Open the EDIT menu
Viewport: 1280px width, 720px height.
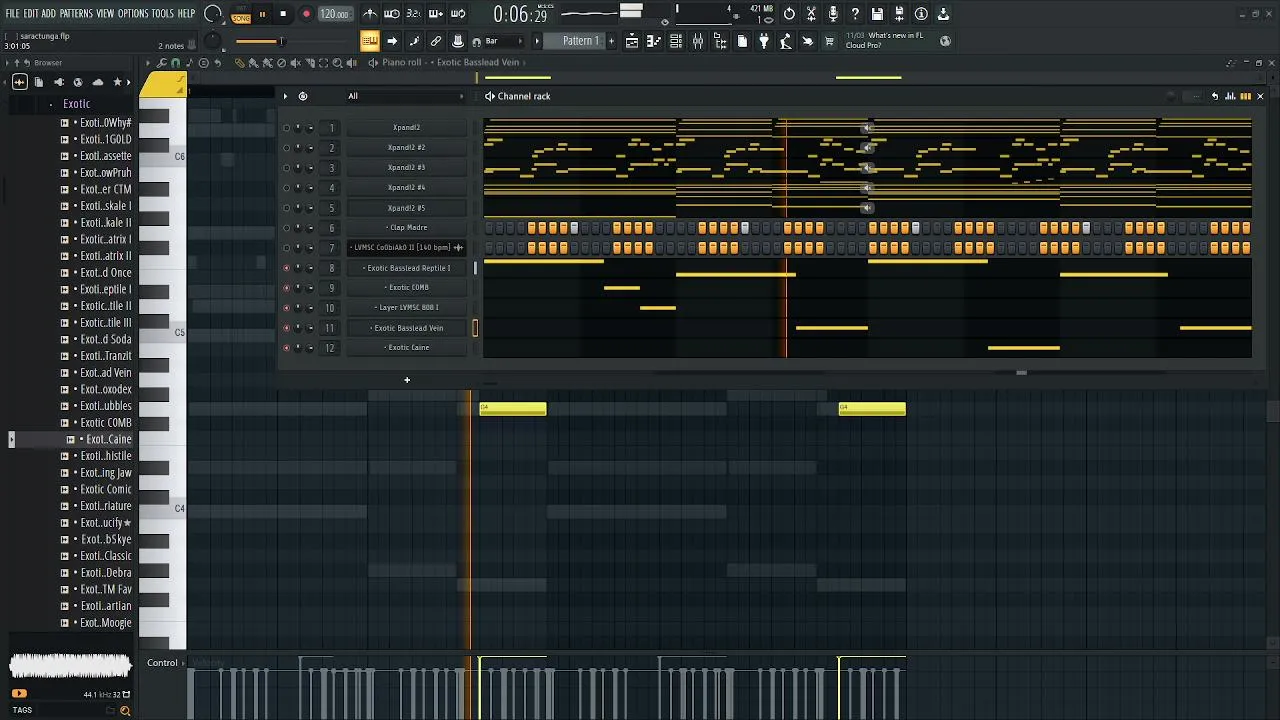[x=31, y=14]
